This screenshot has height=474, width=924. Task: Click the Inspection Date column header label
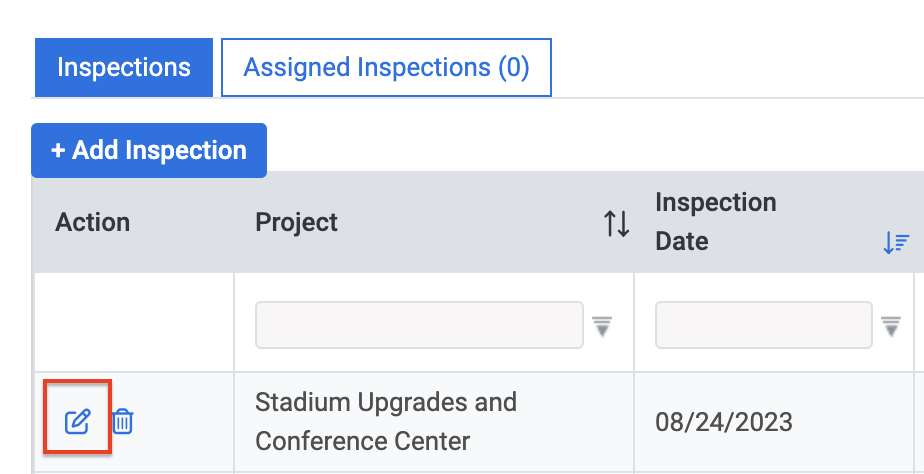coord(715,222)
